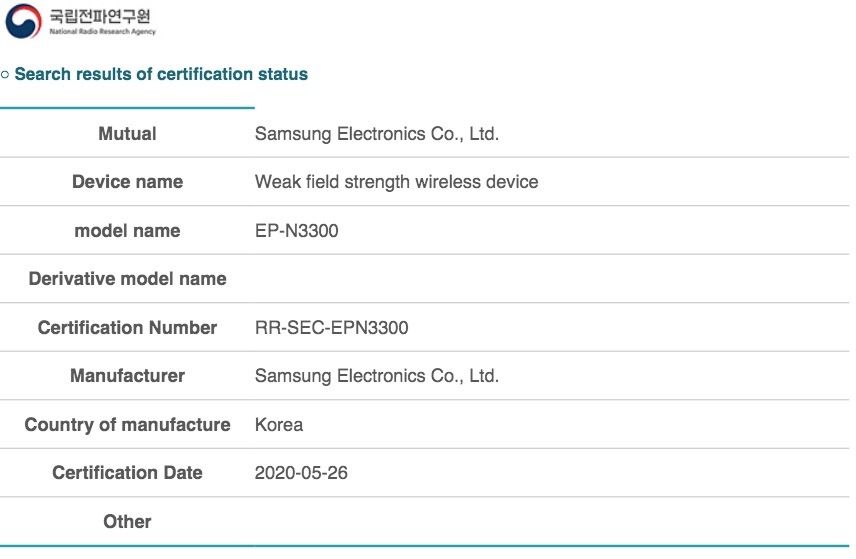Click Samsung Electronics in the Manufacturer row
Image resolution: width=856 pixels, height=559 pixels.
(376, 376)
